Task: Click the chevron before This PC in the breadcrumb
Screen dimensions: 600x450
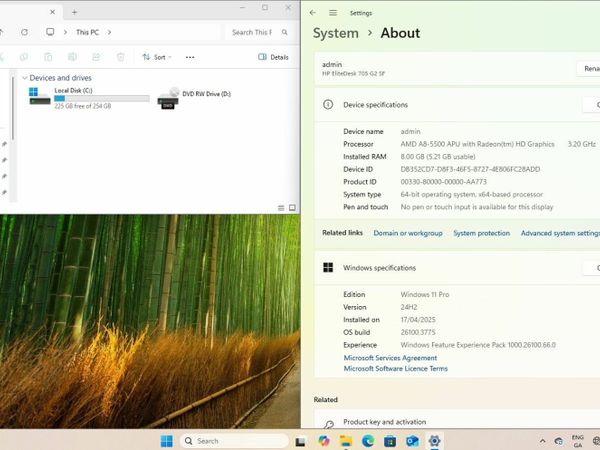Action: (65, 32)
